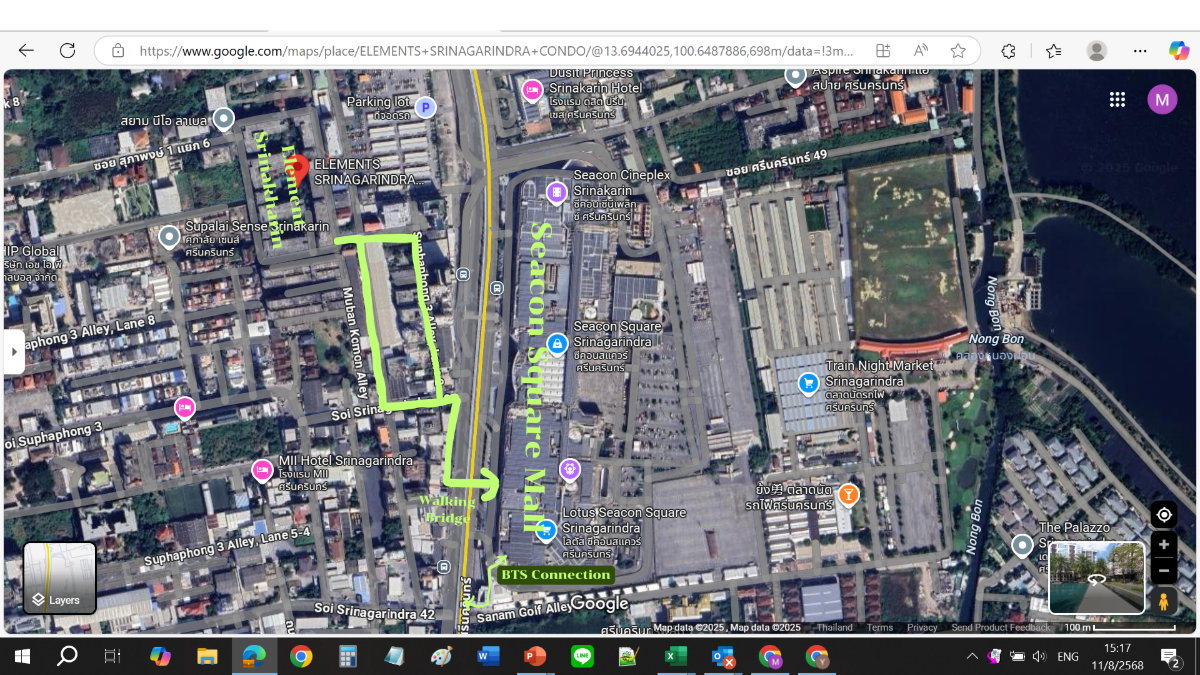The width and height of the screenshot is (1200, 675).
Task: View site information lock icon
Action: click(118, 50)
